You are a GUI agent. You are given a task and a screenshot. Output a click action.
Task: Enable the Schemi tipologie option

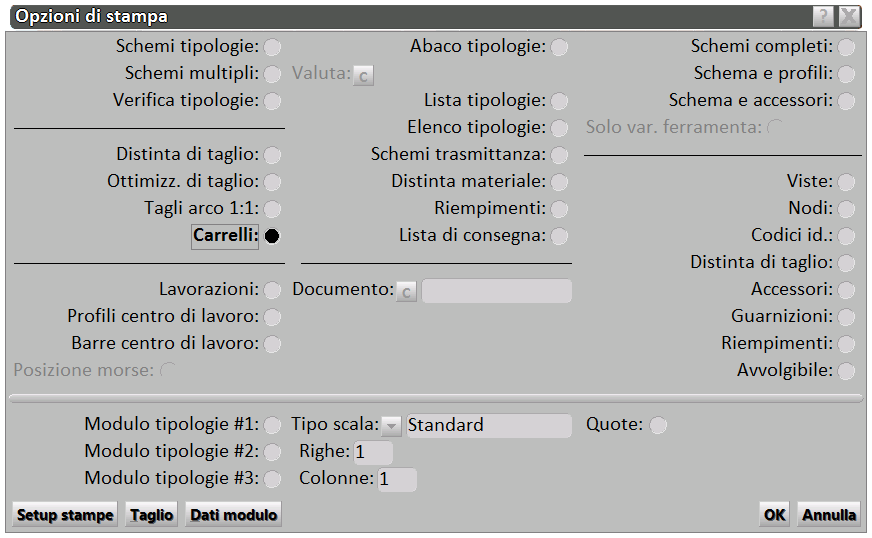272,47
